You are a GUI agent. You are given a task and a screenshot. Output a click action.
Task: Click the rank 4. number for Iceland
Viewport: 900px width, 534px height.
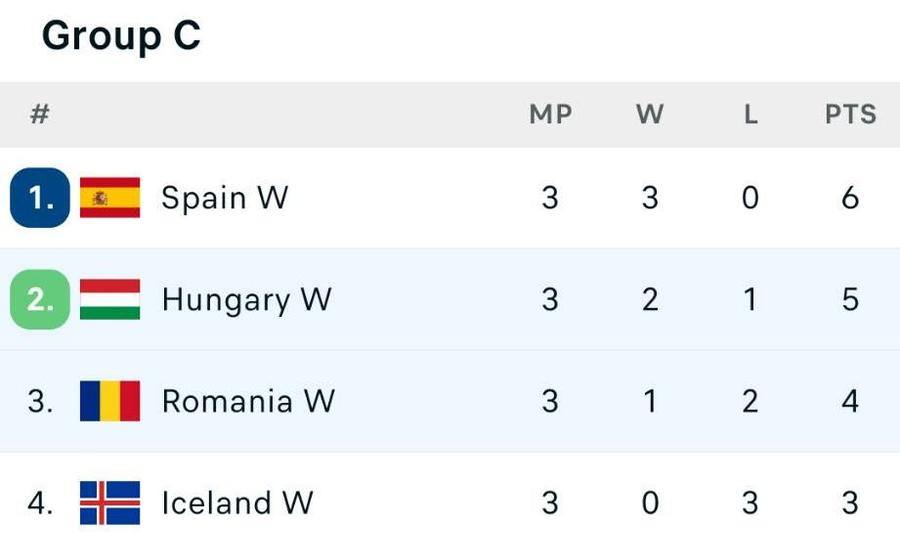(x=40, y=502)
